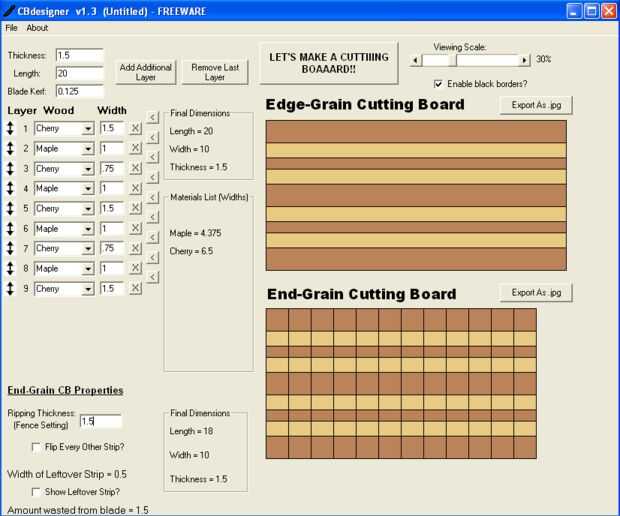Click the insert arrow between layers 1 and 2
This screenshot has height=516, width=620.
tap(153, 138)
